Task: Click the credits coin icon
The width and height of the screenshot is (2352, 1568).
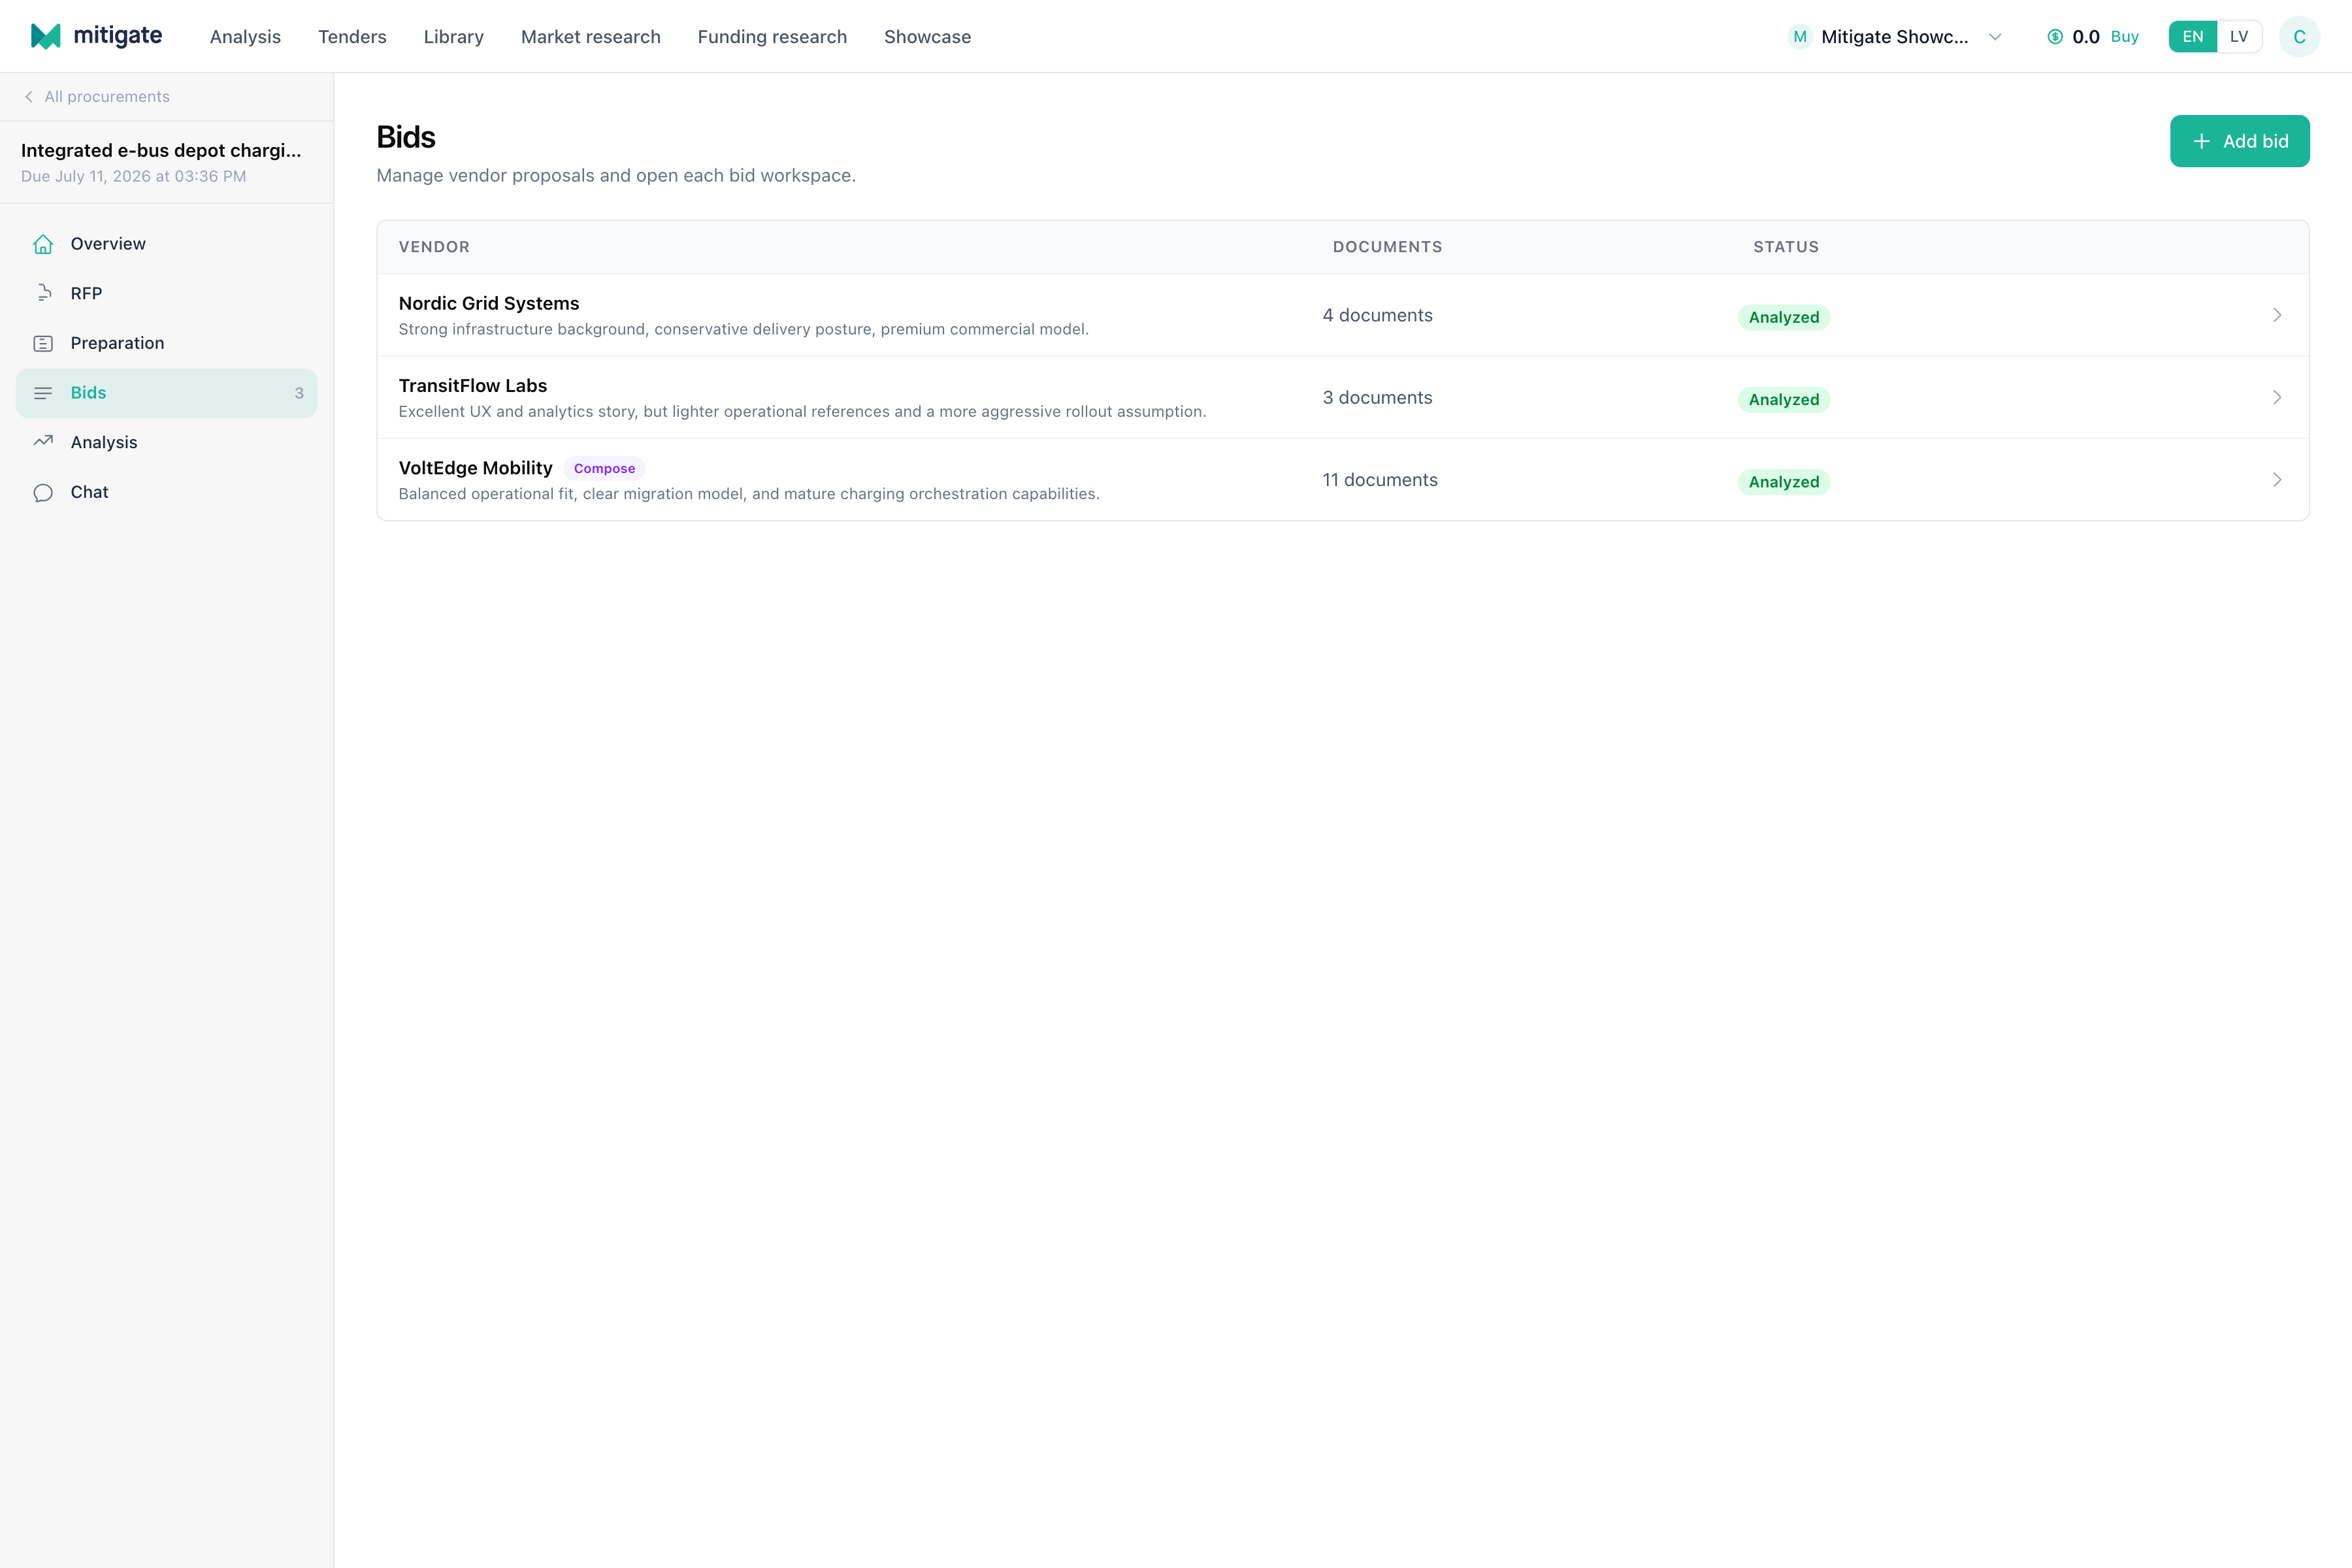Action: [2055, 37]
